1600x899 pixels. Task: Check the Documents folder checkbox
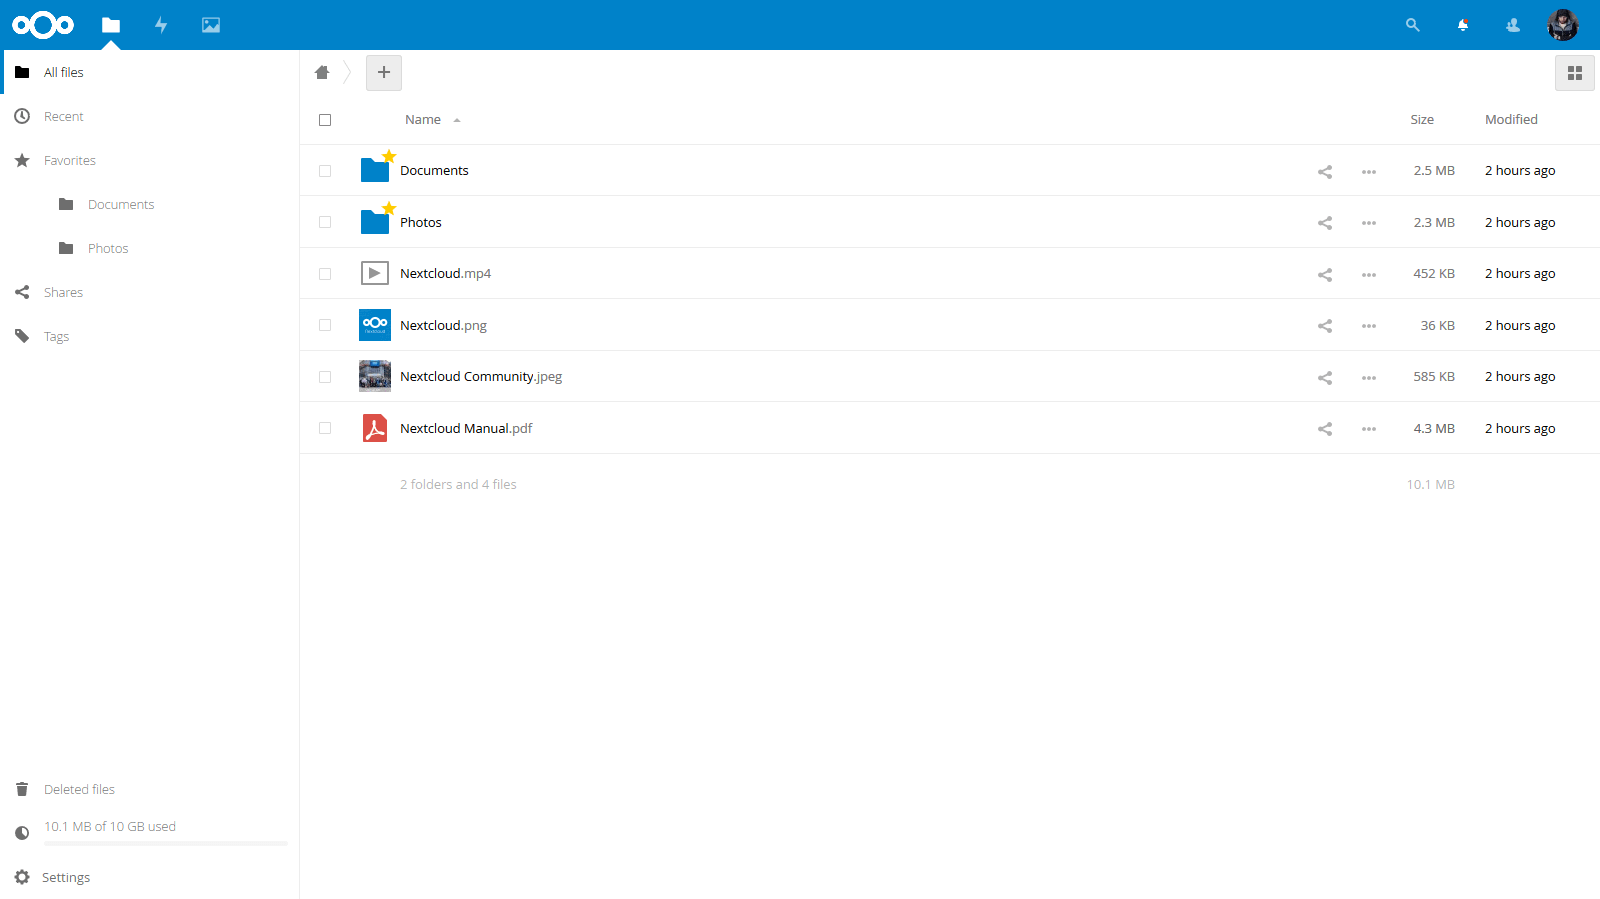(x=325, y=171)
